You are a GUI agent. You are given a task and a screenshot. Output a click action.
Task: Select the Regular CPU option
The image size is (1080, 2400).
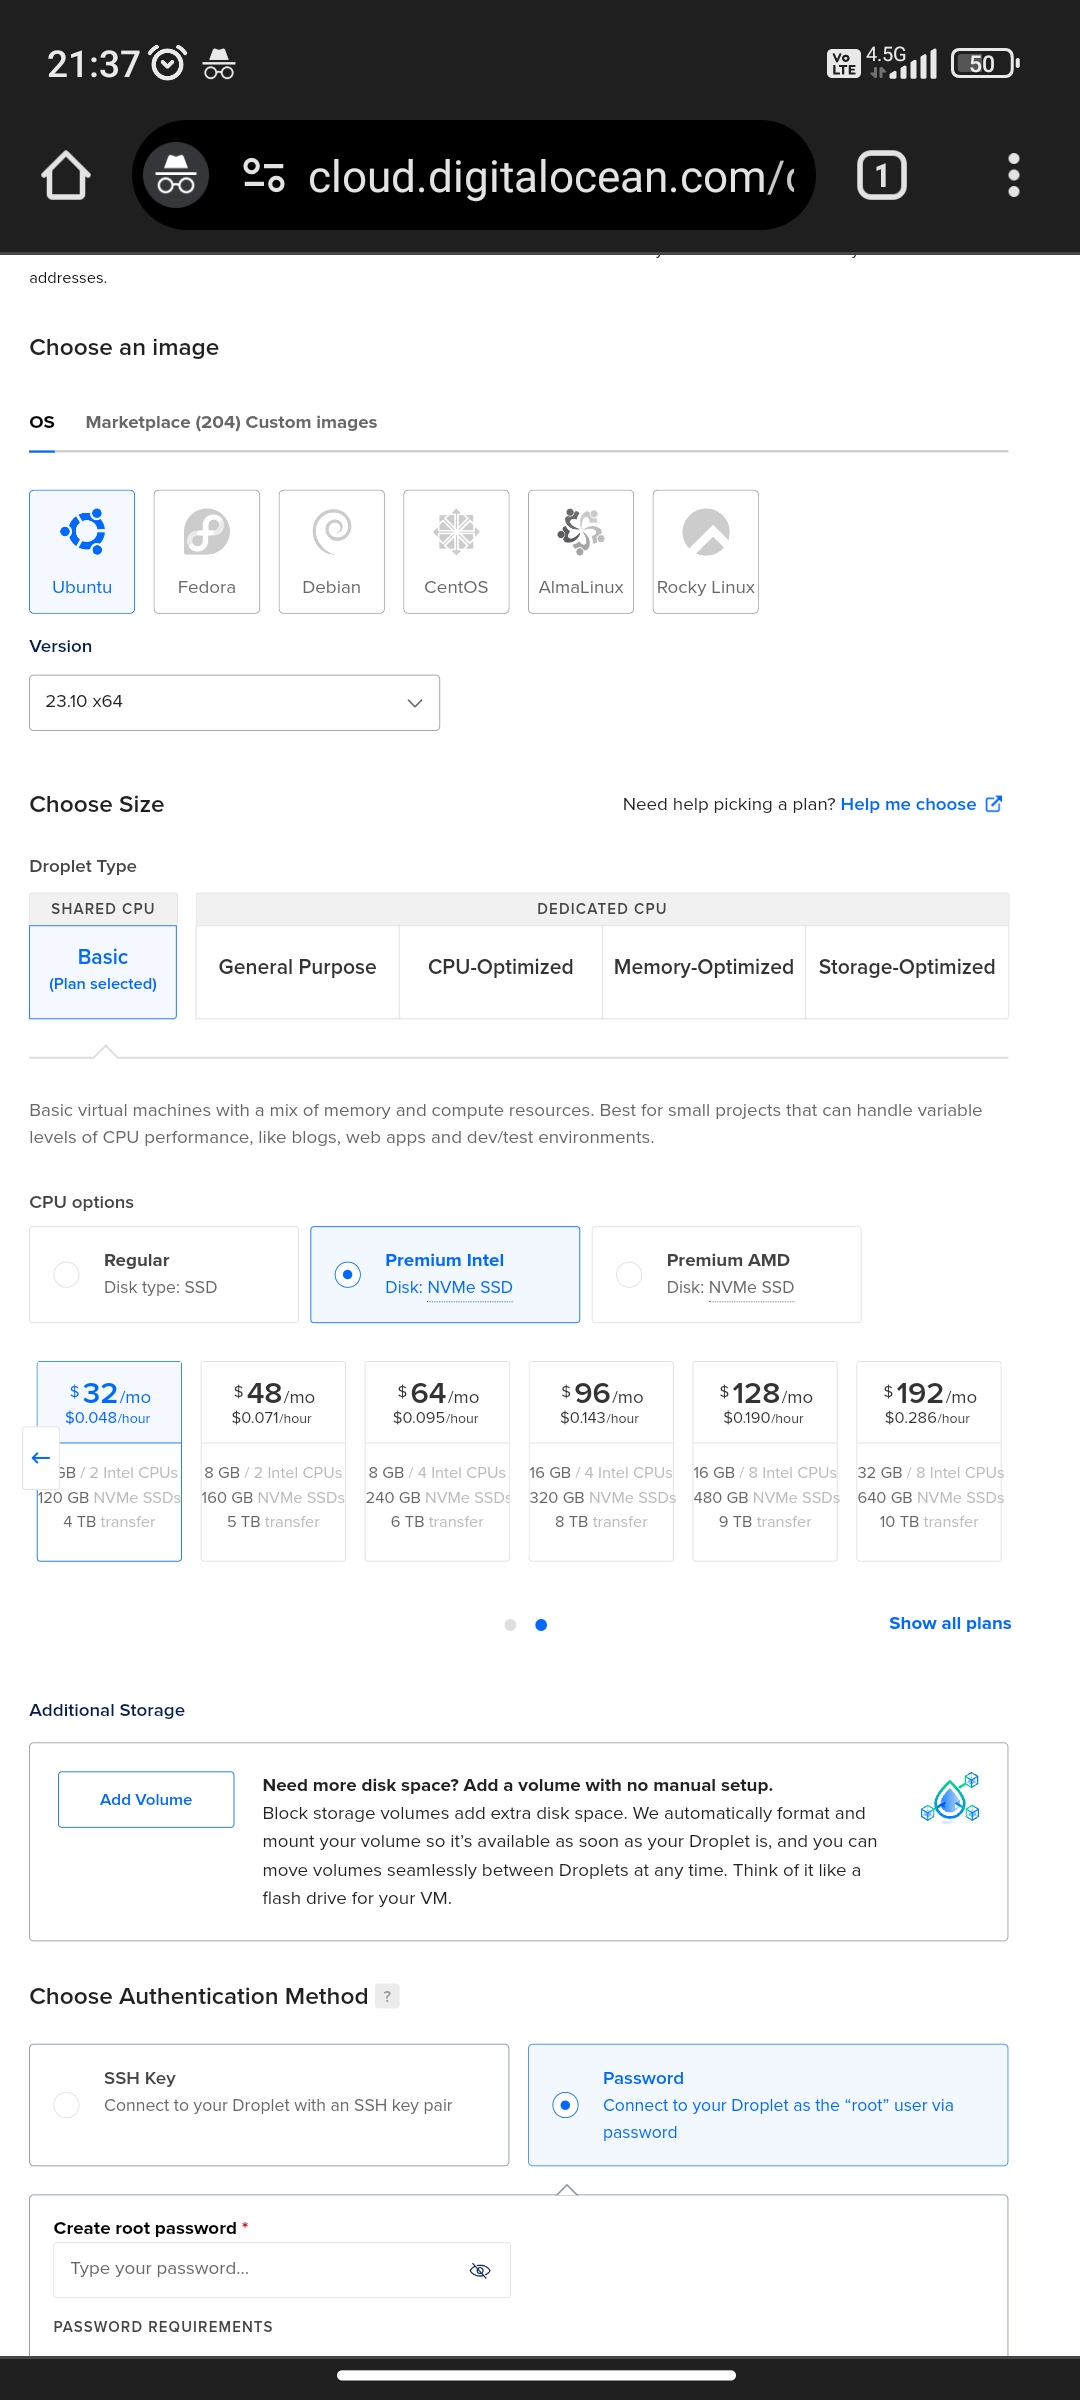pos(164,1275)
